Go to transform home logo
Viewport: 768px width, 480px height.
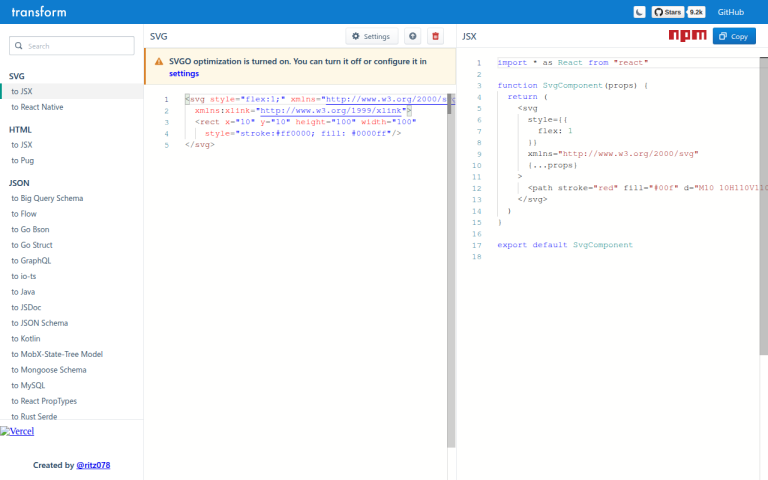coord(39,12)
